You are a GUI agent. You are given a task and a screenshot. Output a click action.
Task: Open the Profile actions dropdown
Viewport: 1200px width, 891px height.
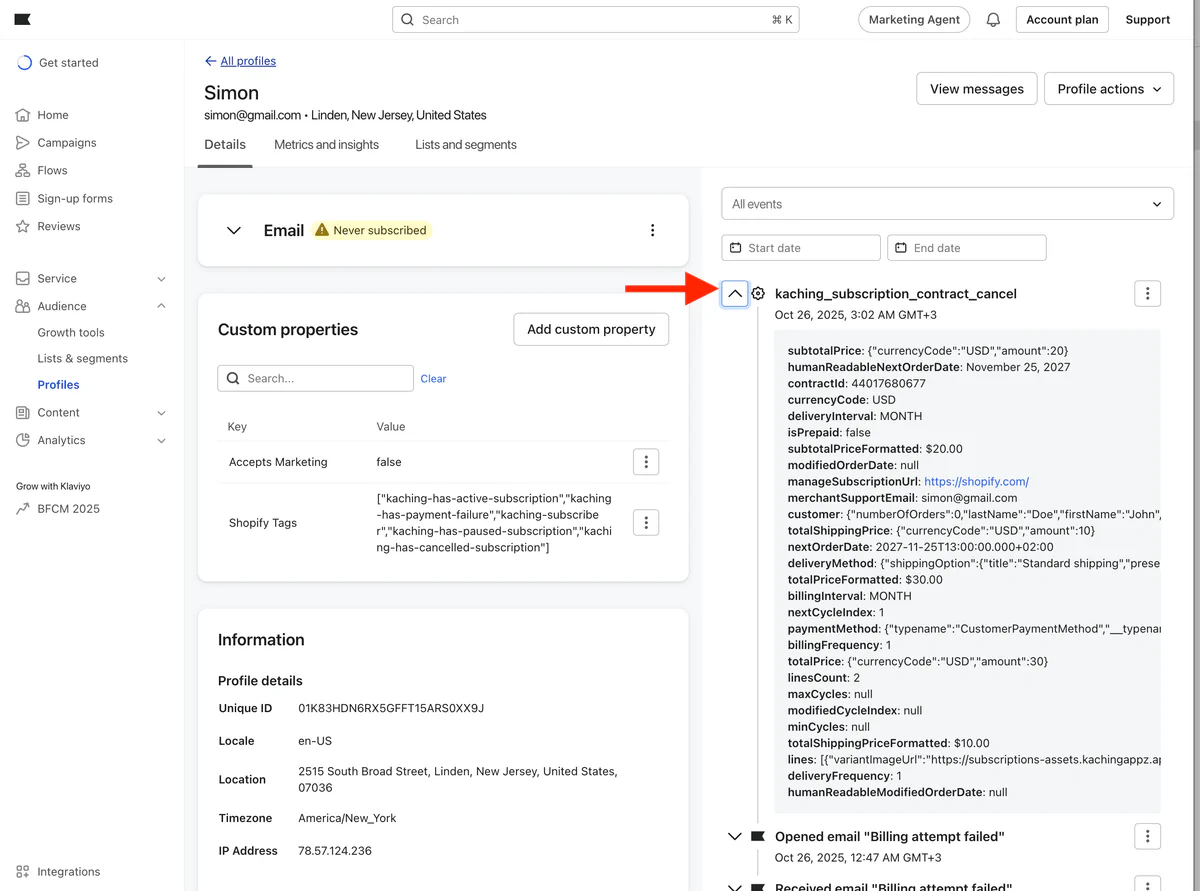pyautogui.click(x=1109, y=89)
